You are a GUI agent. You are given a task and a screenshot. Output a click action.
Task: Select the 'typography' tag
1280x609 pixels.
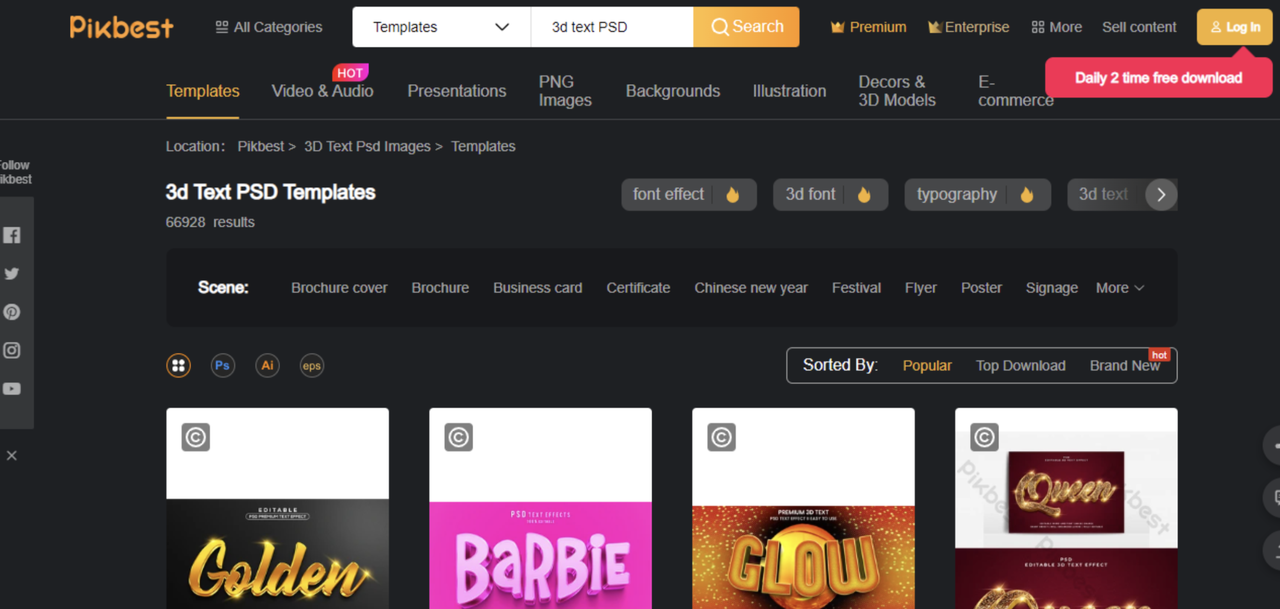click(x=977, y=195)
